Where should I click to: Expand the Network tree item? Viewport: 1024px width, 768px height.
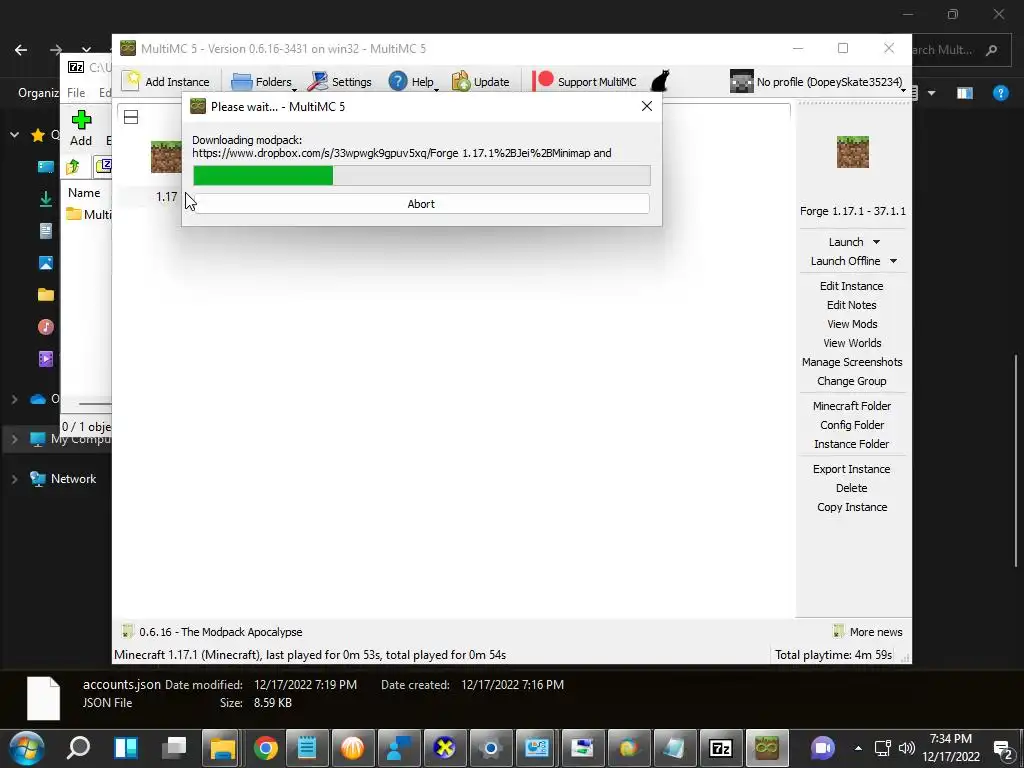coord(14,479)
